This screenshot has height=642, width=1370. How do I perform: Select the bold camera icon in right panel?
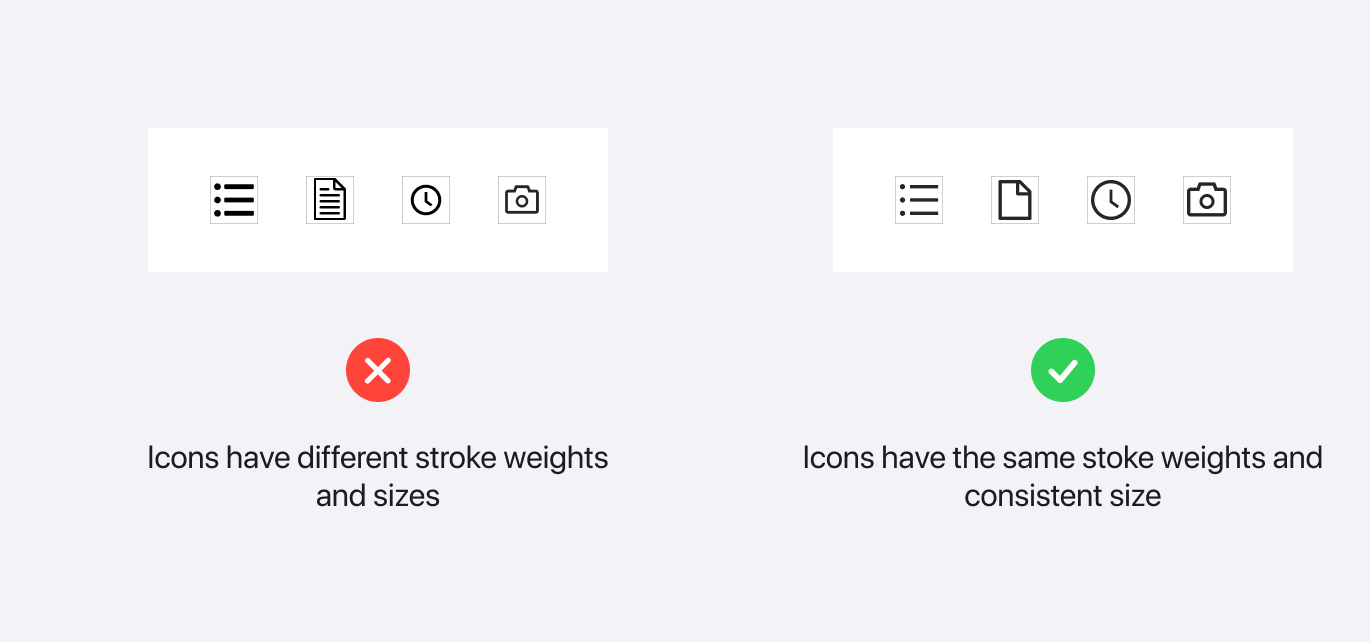[1207, 200]
